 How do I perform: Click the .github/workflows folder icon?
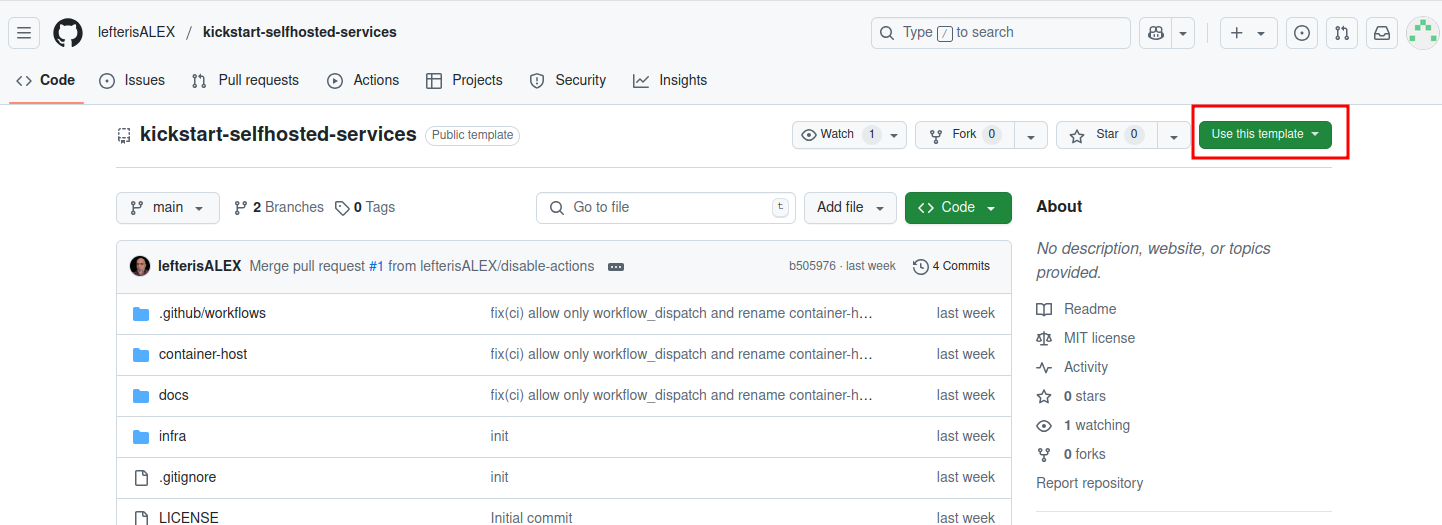141,314
